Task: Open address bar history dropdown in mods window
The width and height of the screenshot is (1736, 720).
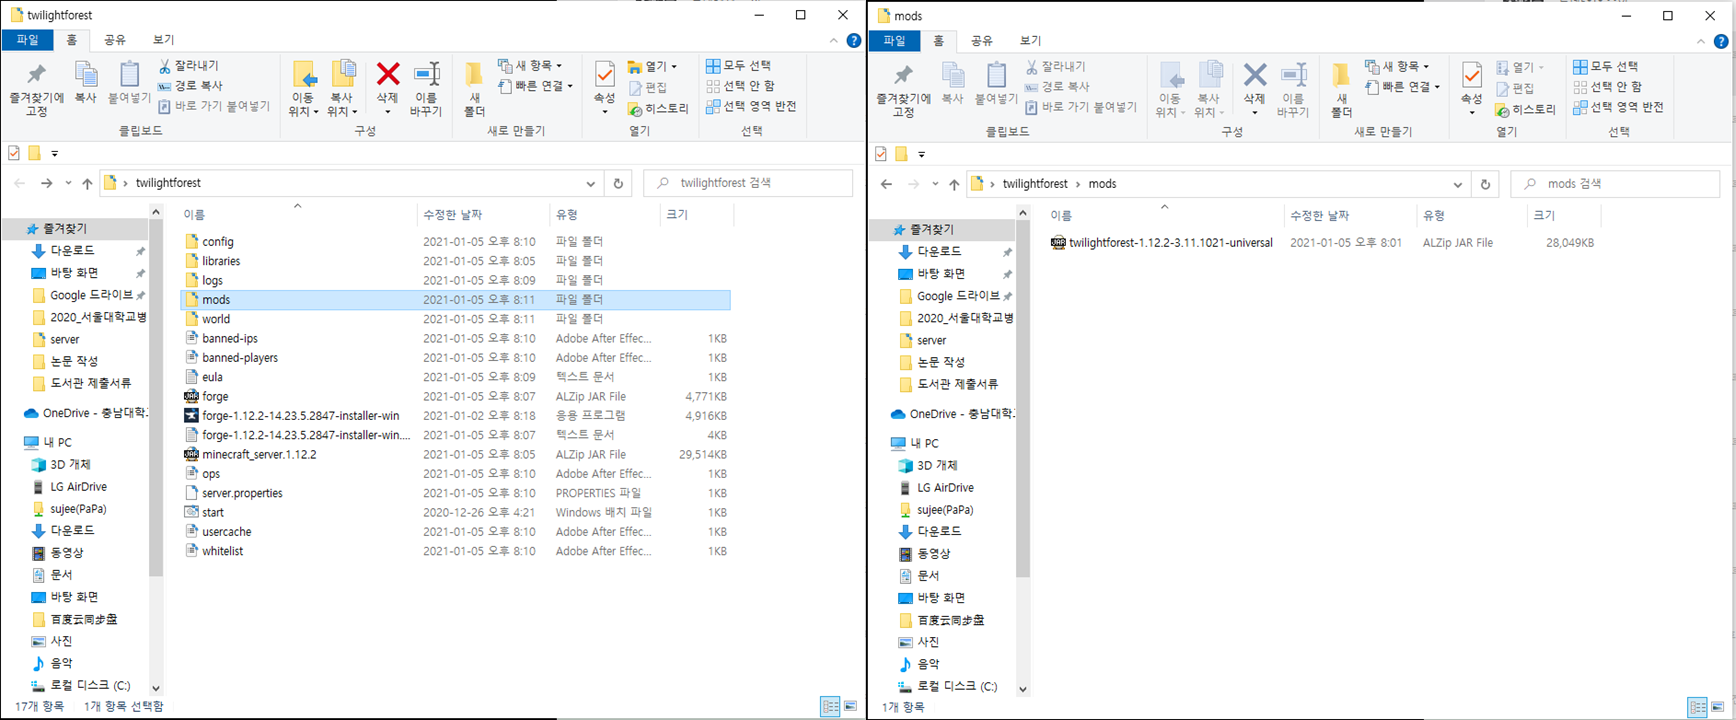Action: [1457, 184]
